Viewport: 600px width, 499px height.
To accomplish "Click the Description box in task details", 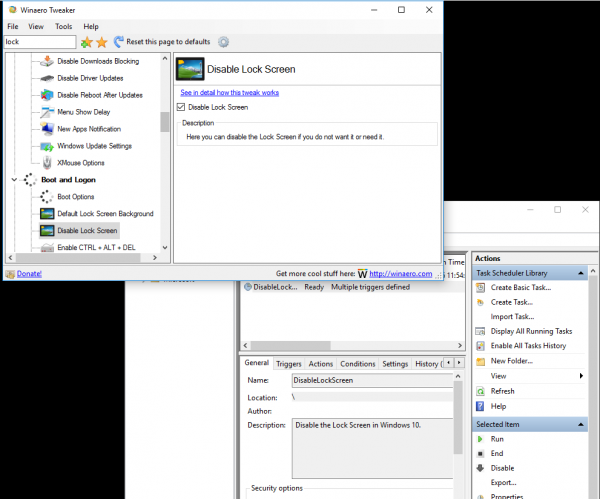I will click(372, 448).
